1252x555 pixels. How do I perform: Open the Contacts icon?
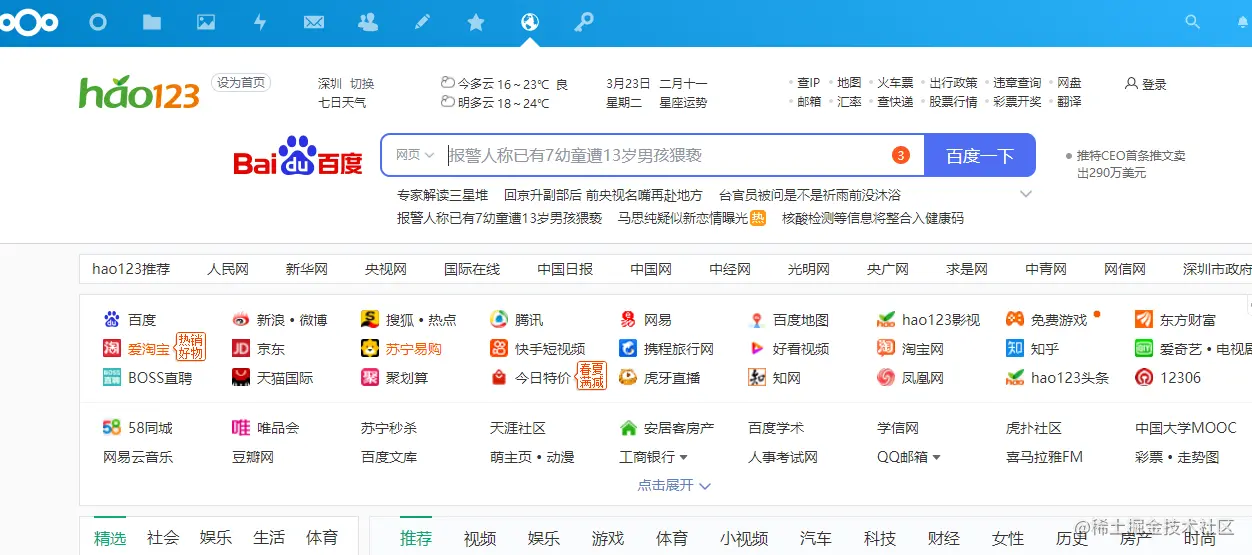coord(368,22)
